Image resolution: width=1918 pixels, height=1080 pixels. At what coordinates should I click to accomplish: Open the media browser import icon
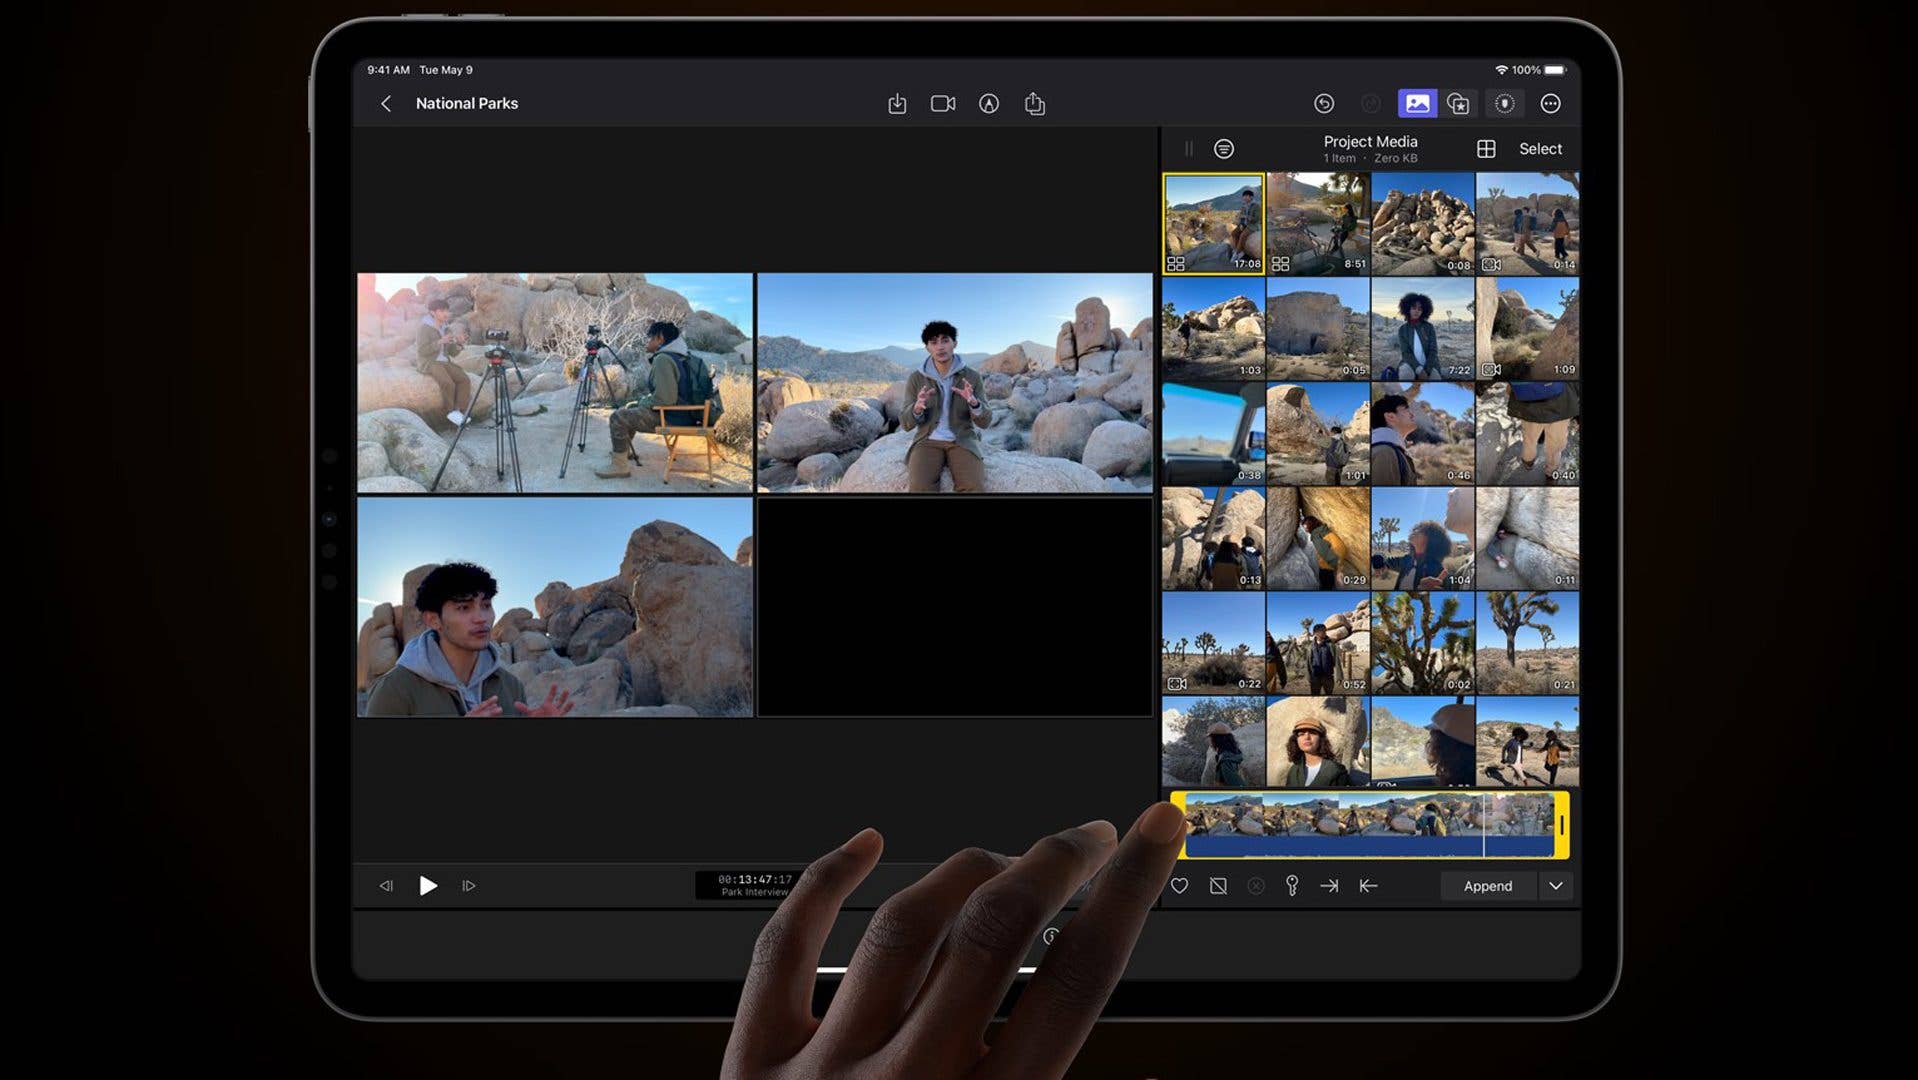click(897, 103)
